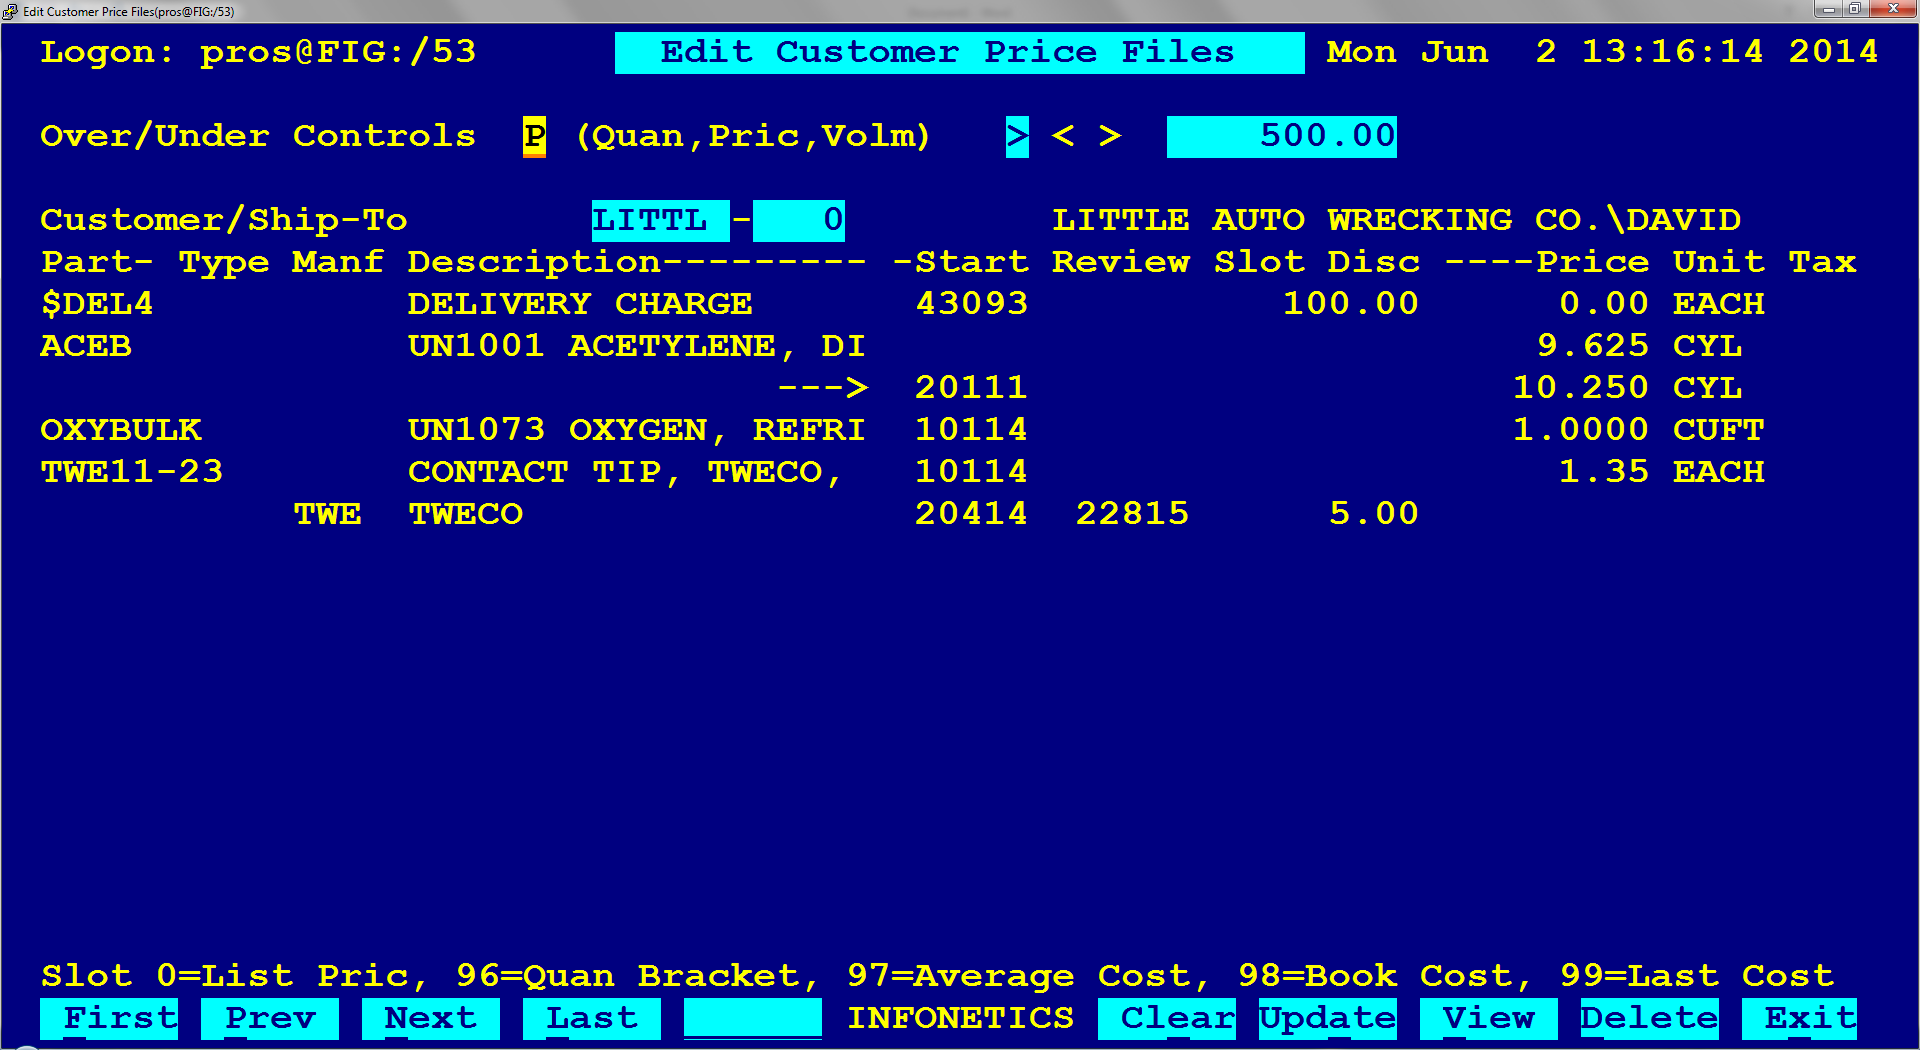
Task: Exit the Edit Customer Price Files screen
Action: click(x=1800, y=1018)
